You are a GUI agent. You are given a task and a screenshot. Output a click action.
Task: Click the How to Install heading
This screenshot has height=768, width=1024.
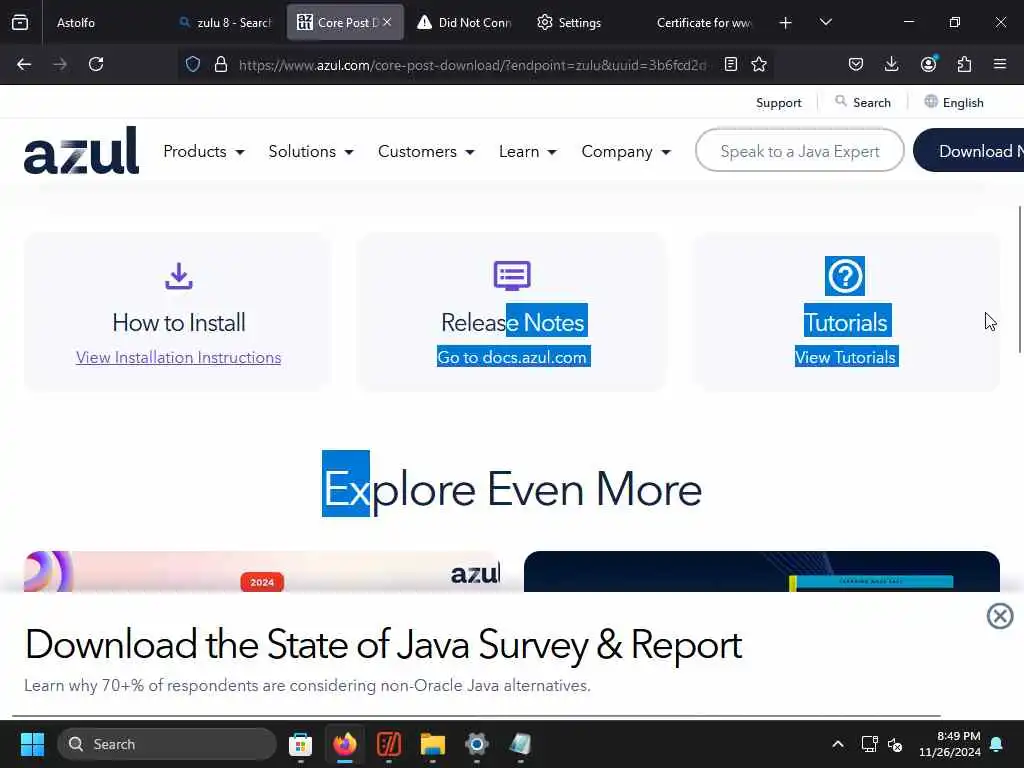(179, 323)
